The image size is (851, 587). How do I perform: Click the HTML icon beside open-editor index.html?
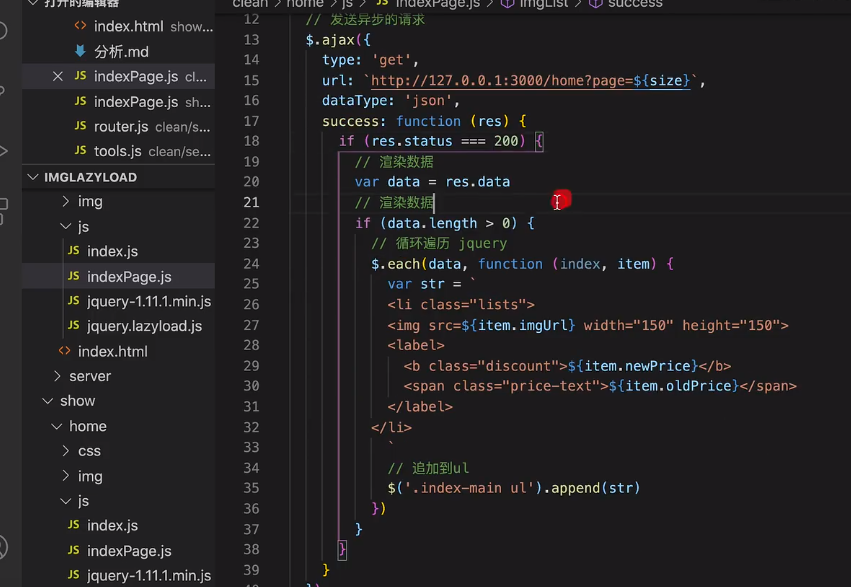pyautogui.click(x=80, y=25)
